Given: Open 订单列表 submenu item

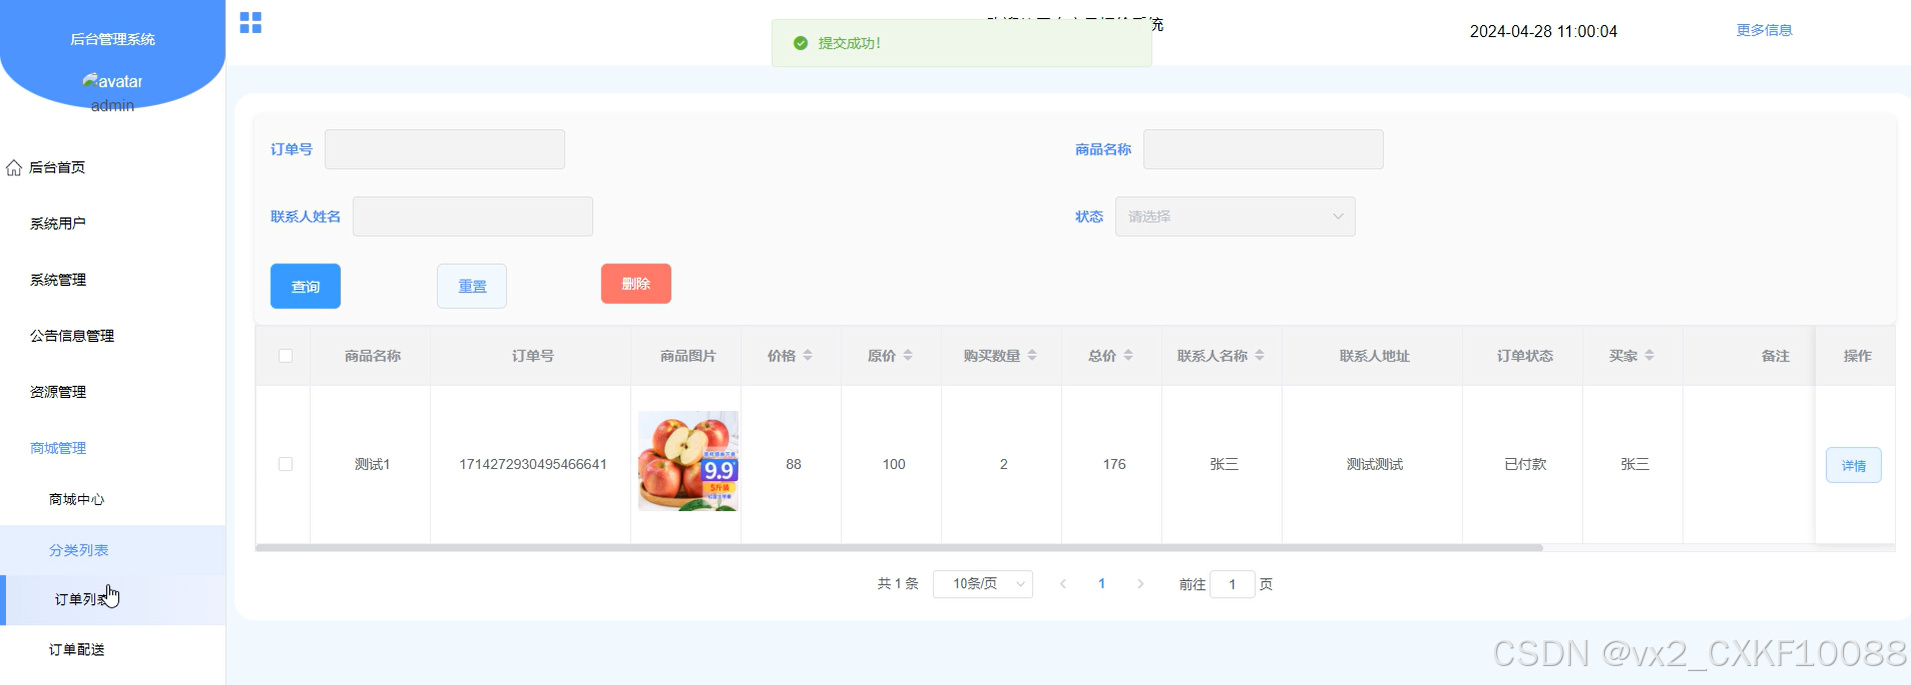Looking at the screenshot, I should tap(112, 599).
